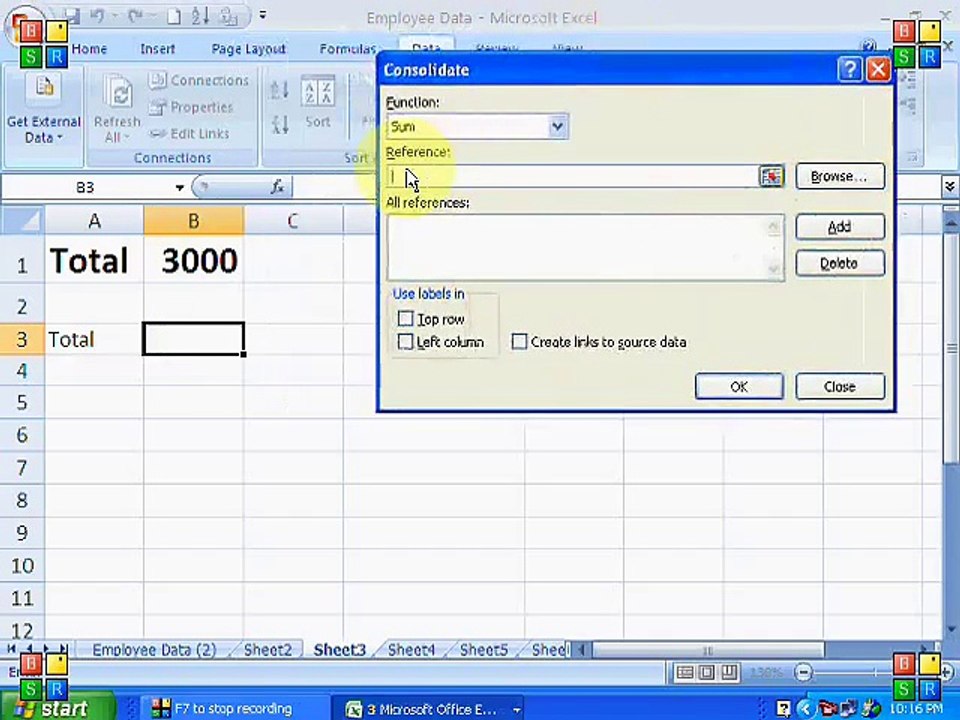Click the Sort Z to A icon
This screenshot has width=960, height=720.
280,125
